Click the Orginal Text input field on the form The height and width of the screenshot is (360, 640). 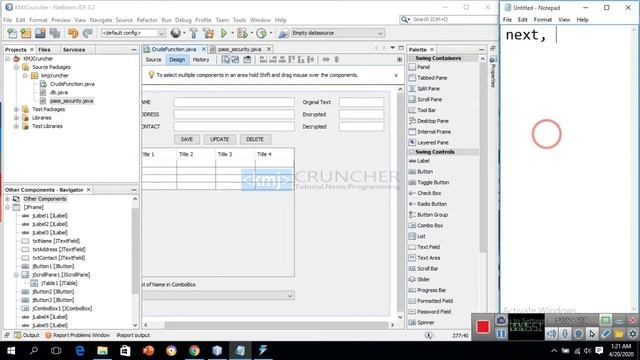click(x=362, y=102)
